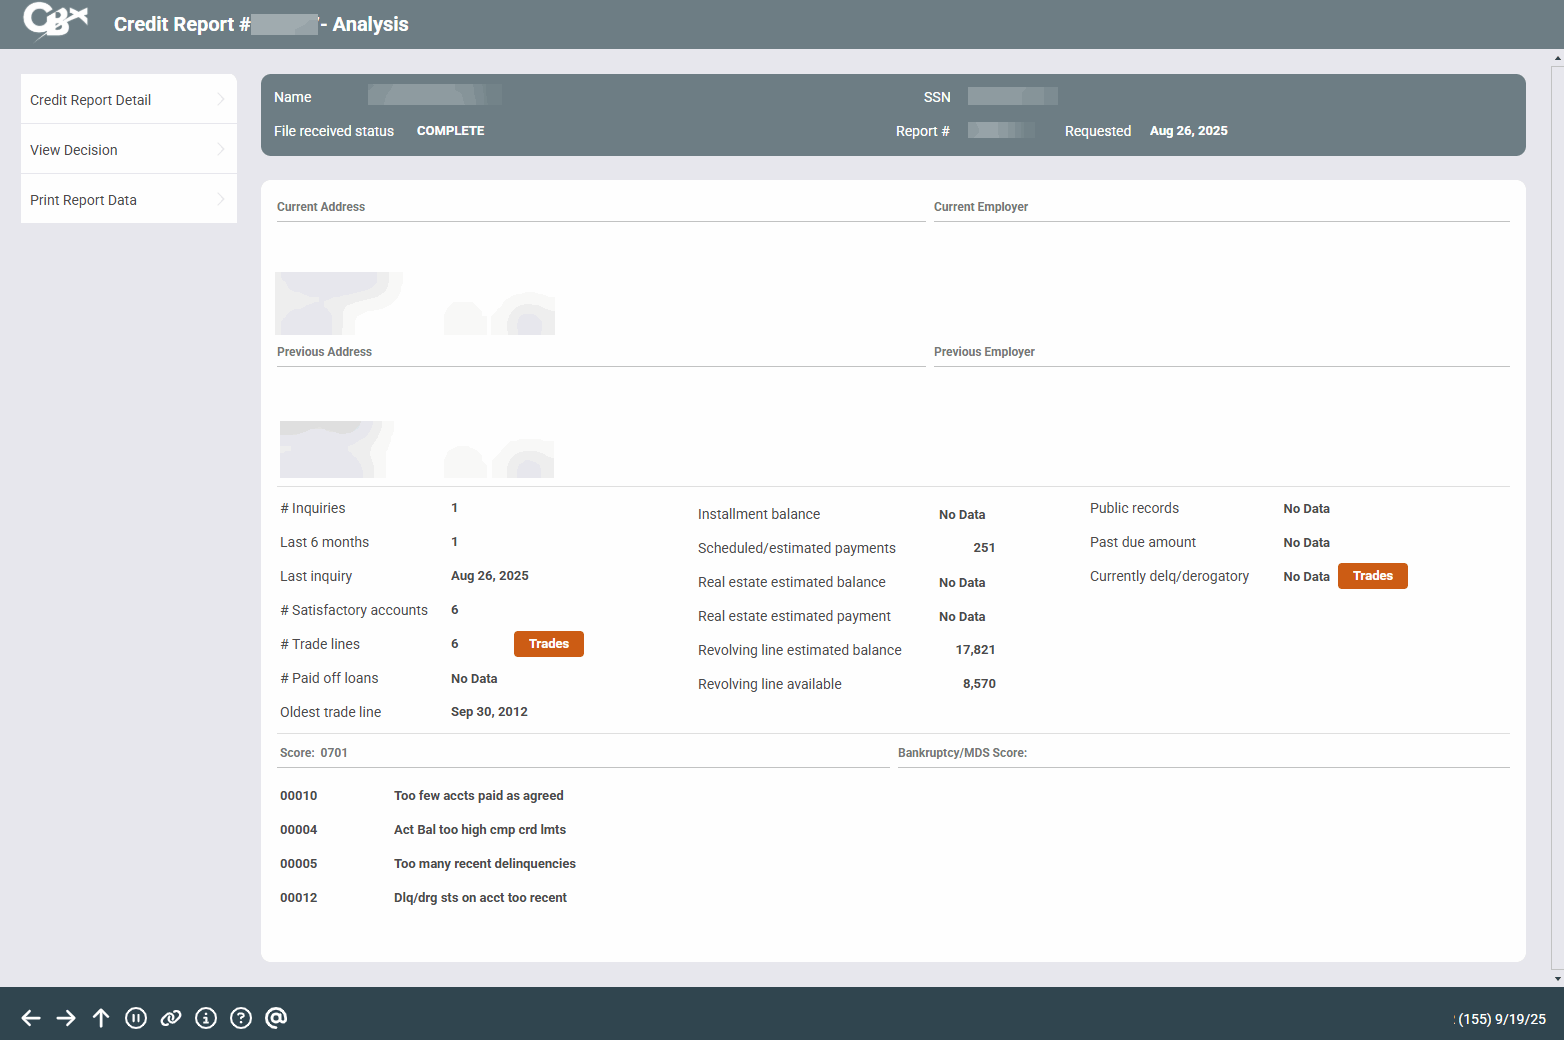This screenshot has height=1040, width=1564.
Task: Click Trades button next to # Trade lines
Action: point(548,644)
